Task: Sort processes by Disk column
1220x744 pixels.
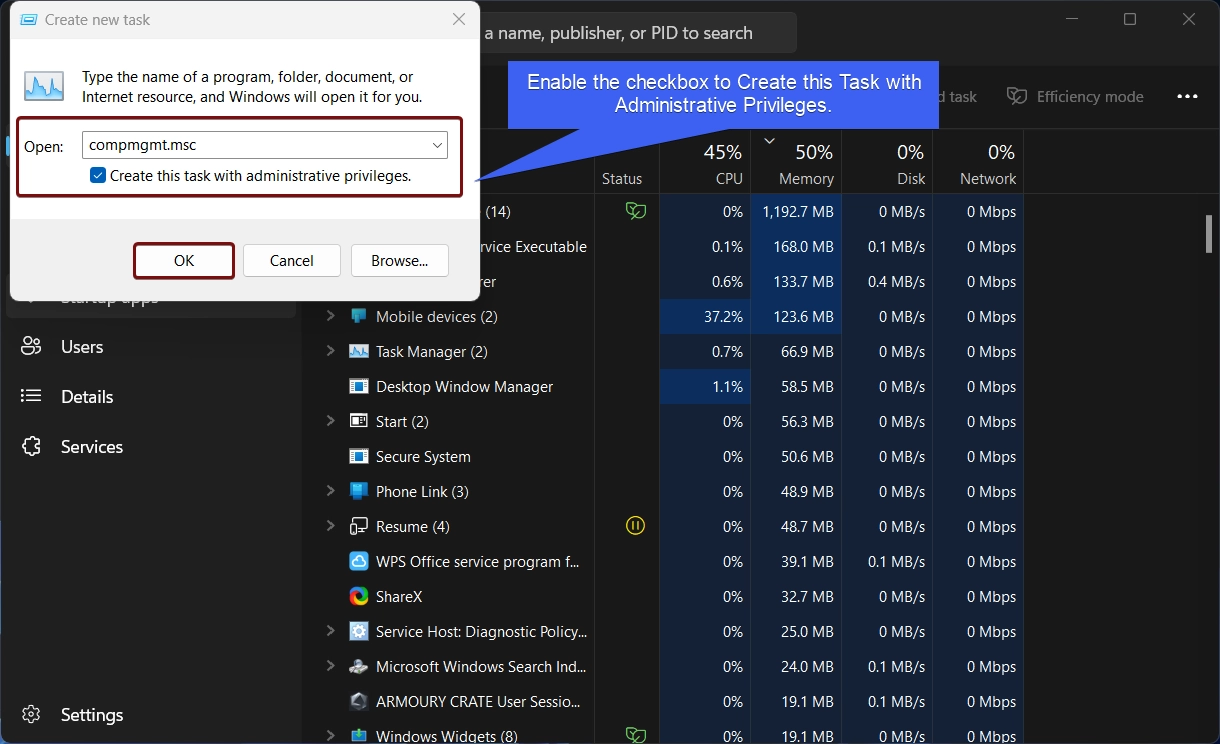Action: click(x=887, y=162)
